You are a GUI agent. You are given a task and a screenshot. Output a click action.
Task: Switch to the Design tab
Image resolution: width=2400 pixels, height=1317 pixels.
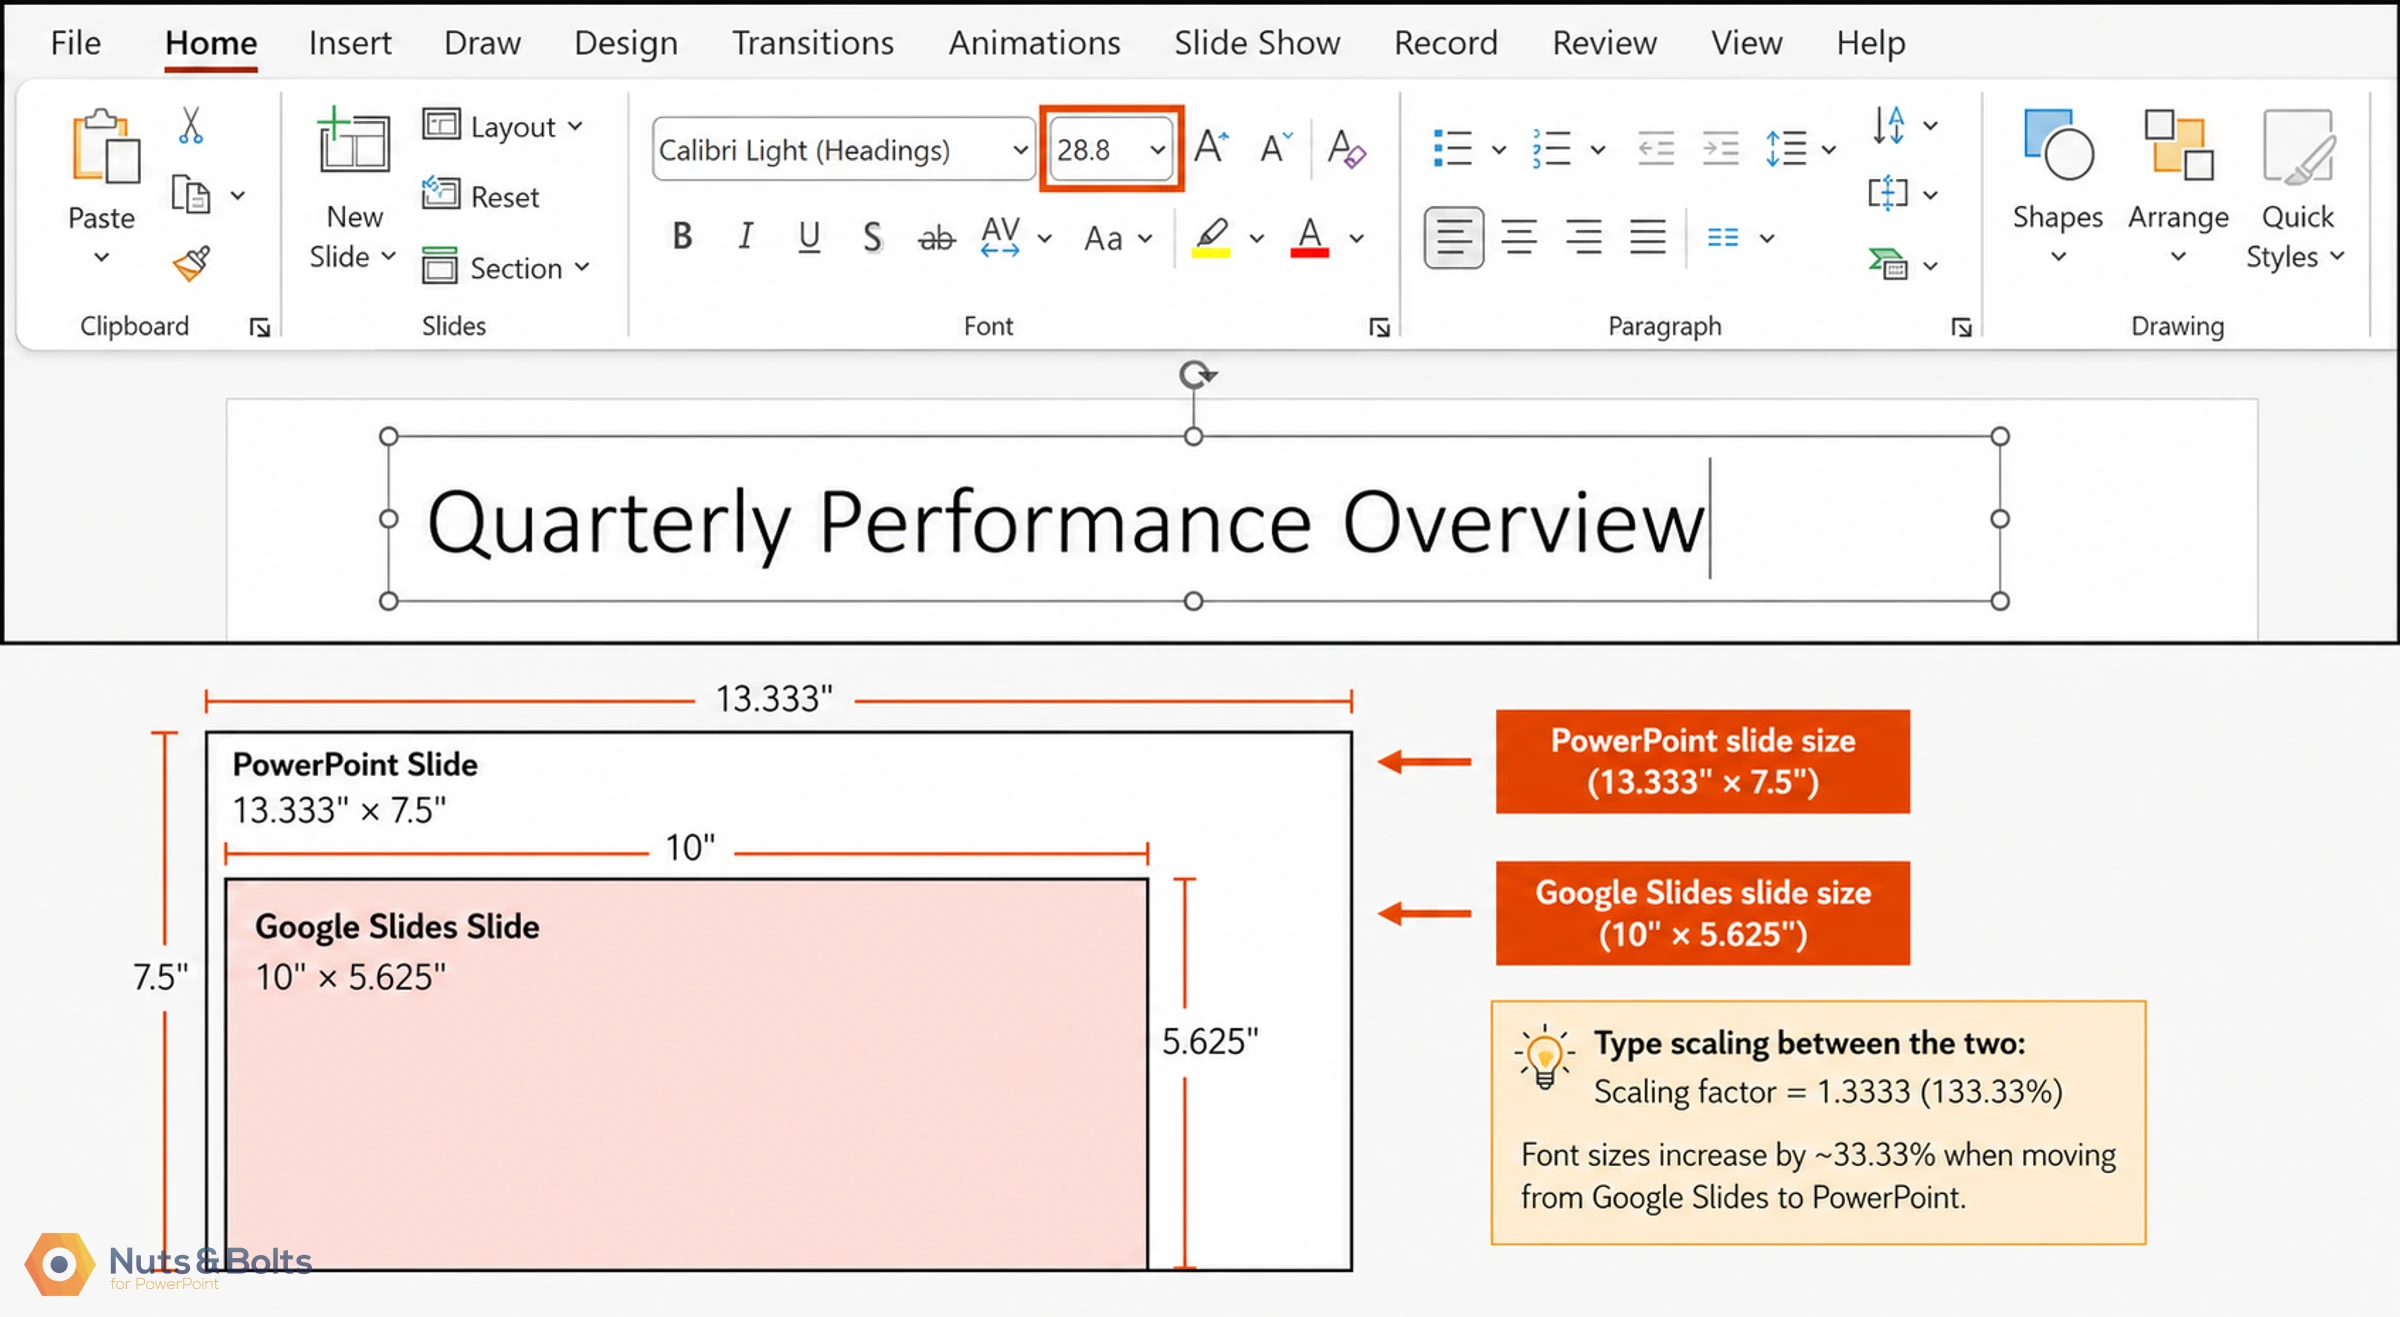click(626, 43)
